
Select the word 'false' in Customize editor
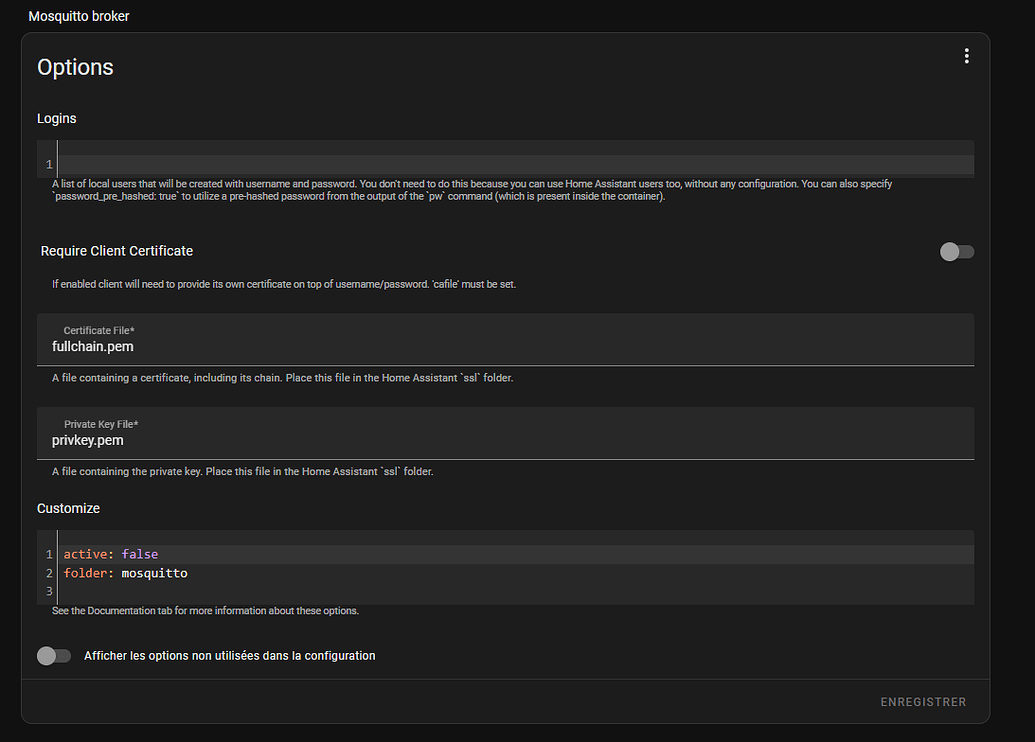[140, 554]
